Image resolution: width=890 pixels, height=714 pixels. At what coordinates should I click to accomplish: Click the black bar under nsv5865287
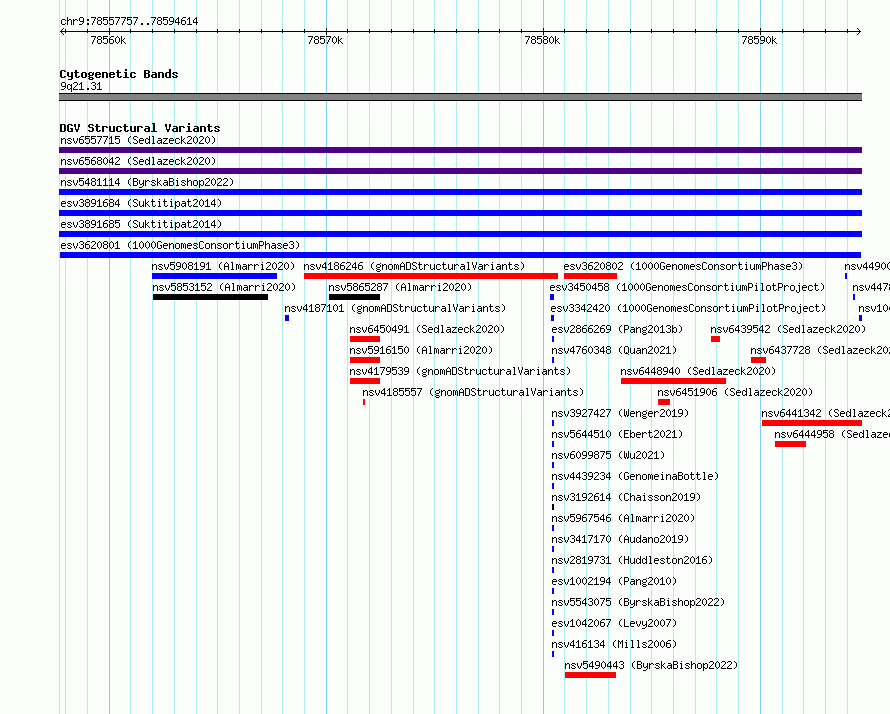point(354,297)
